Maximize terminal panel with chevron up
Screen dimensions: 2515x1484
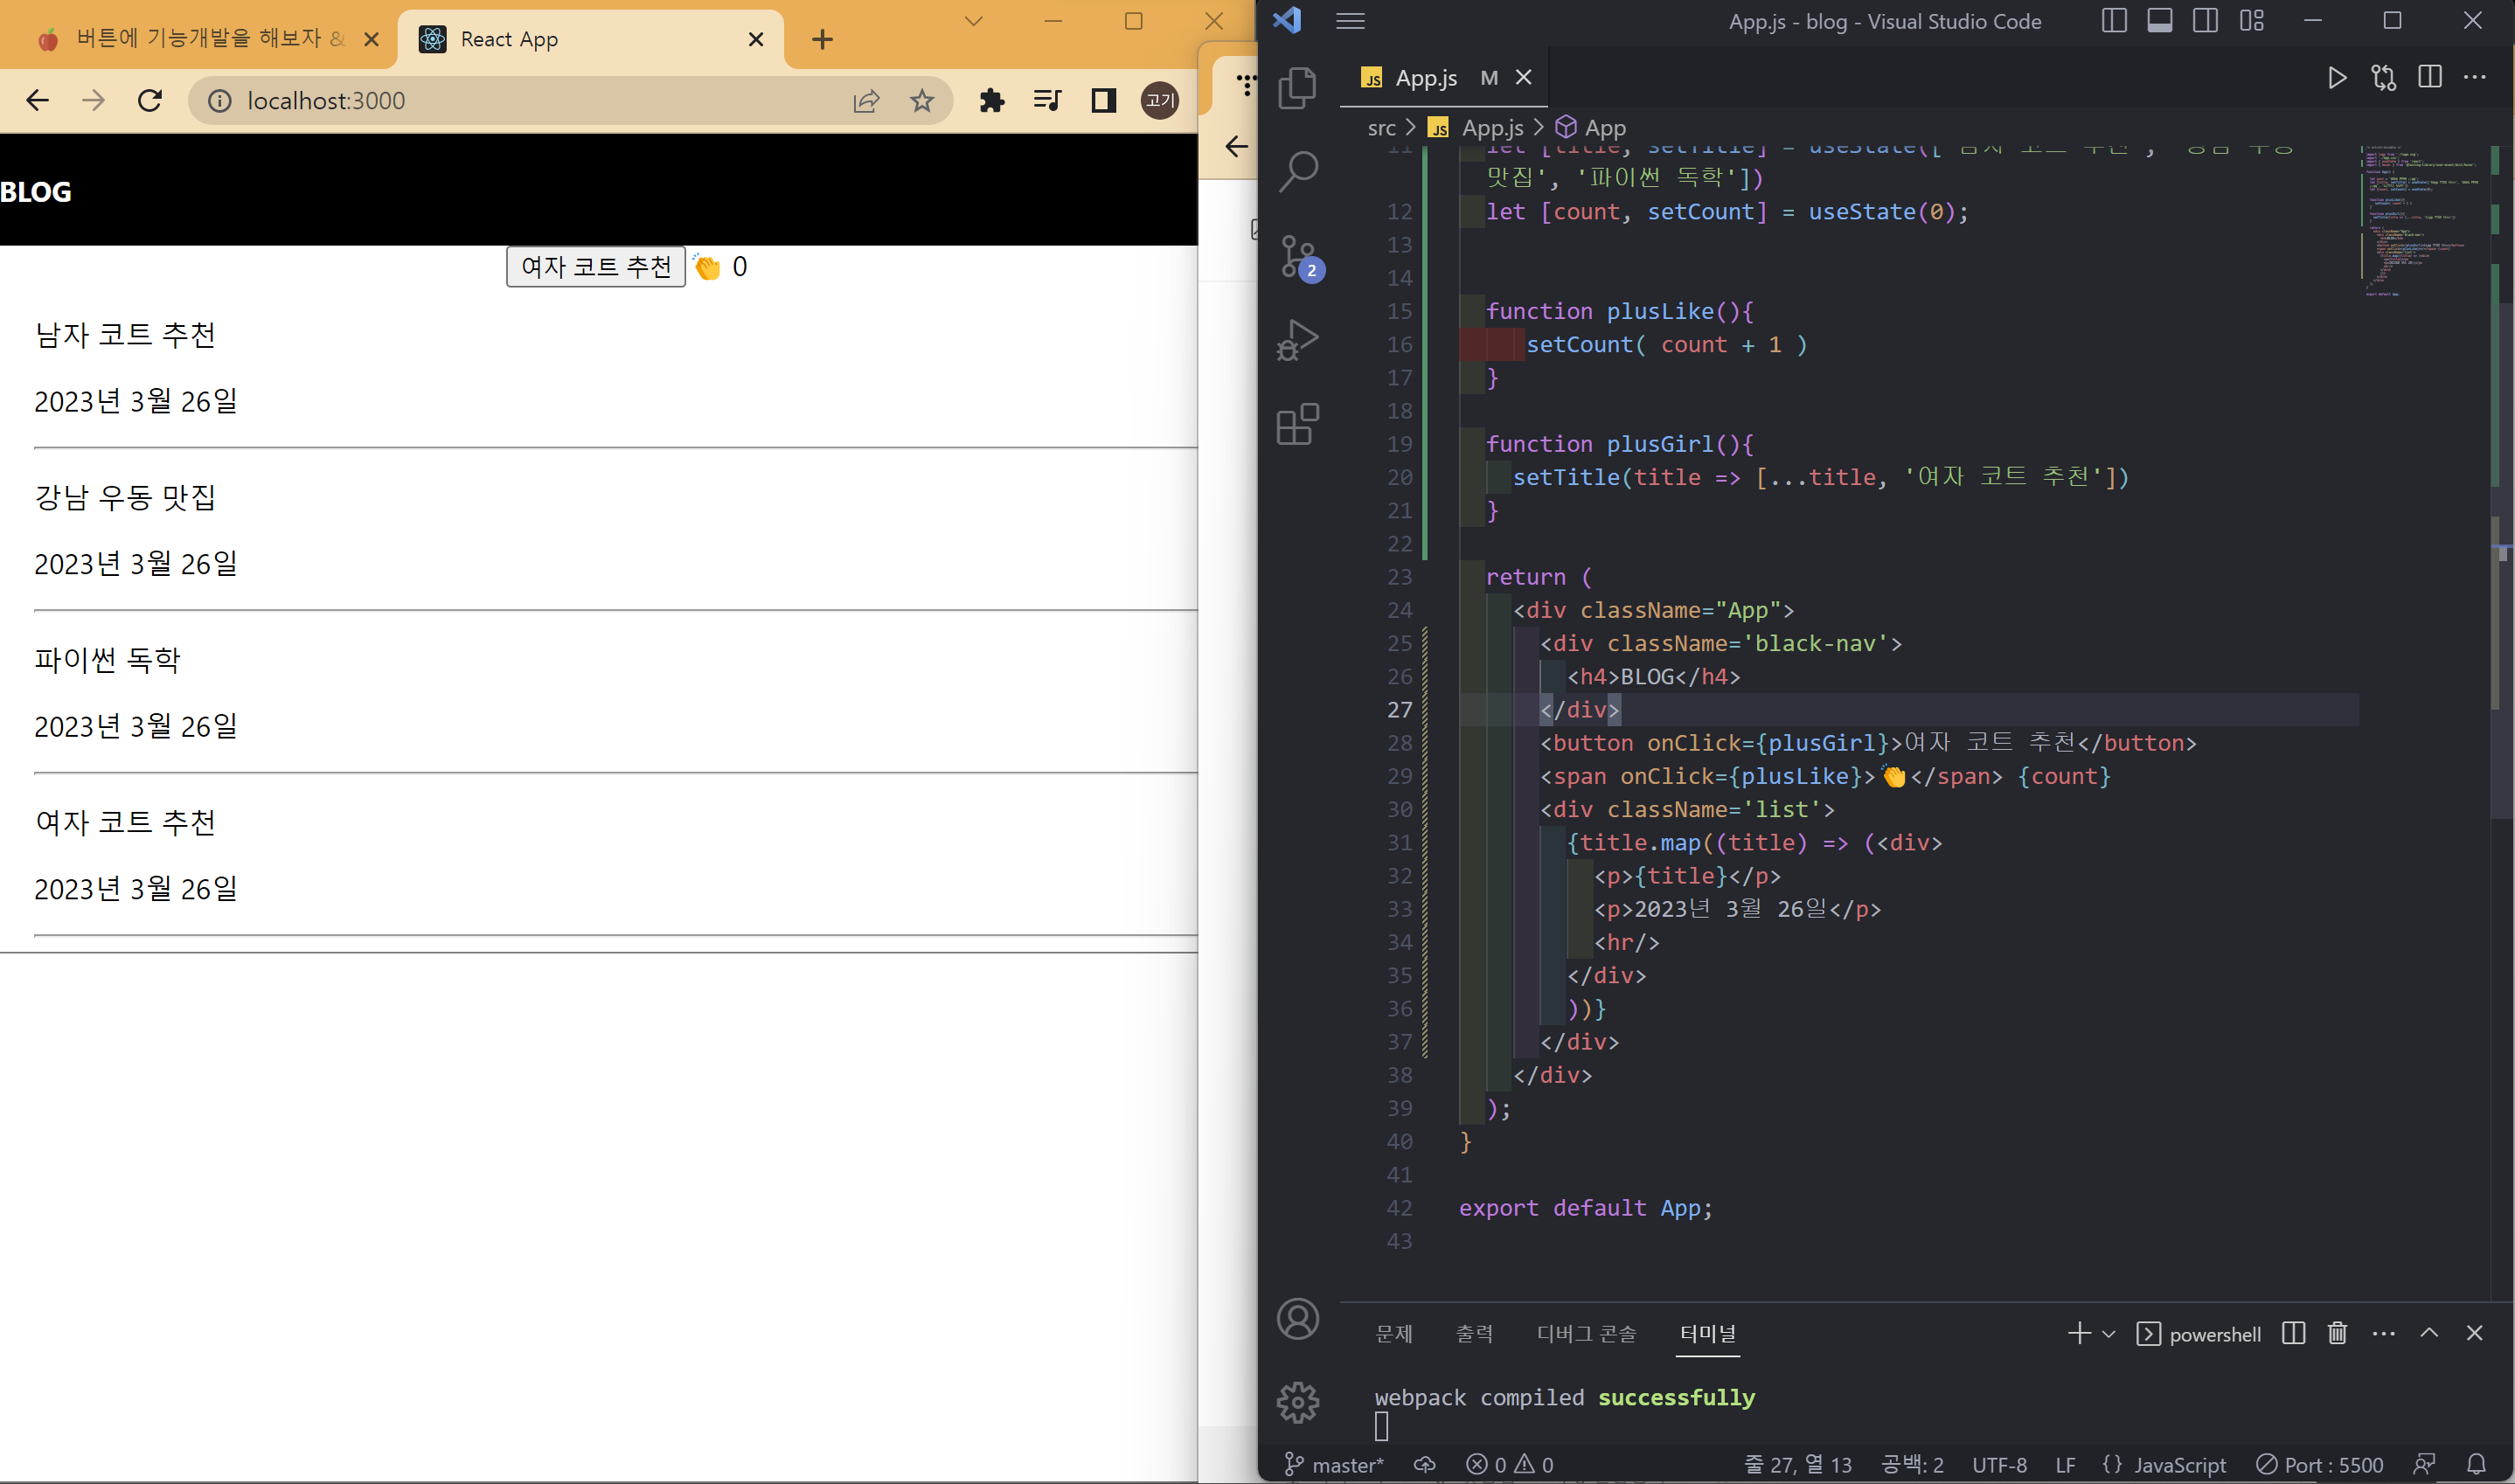2429,1333
